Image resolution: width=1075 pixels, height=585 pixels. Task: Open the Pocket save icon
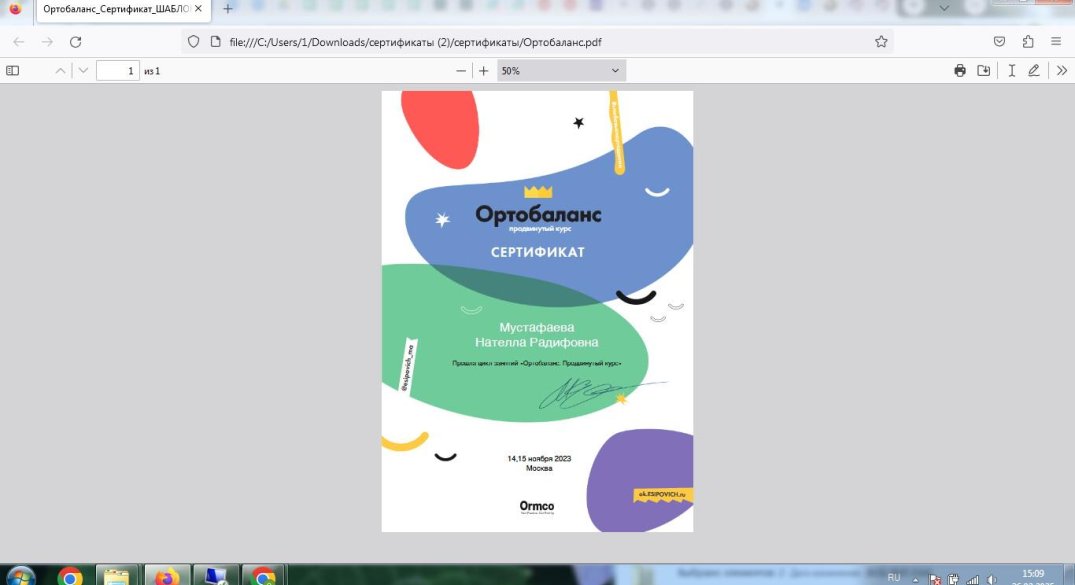tap(1000, 42)
